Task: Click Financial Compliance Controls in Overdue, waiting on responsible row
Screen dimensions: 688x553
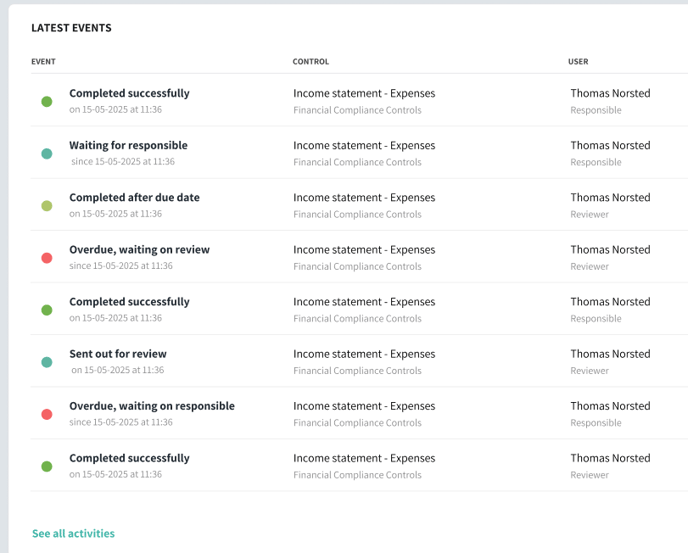Action: [x=357, y=423]
